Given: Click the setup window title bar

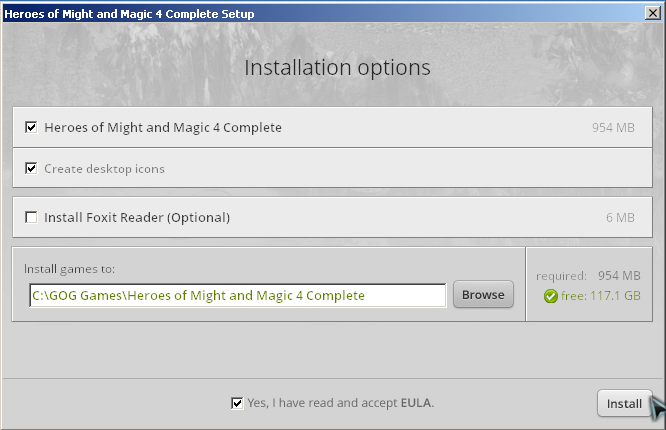Looking at the screenshot, I should (323, 14).
